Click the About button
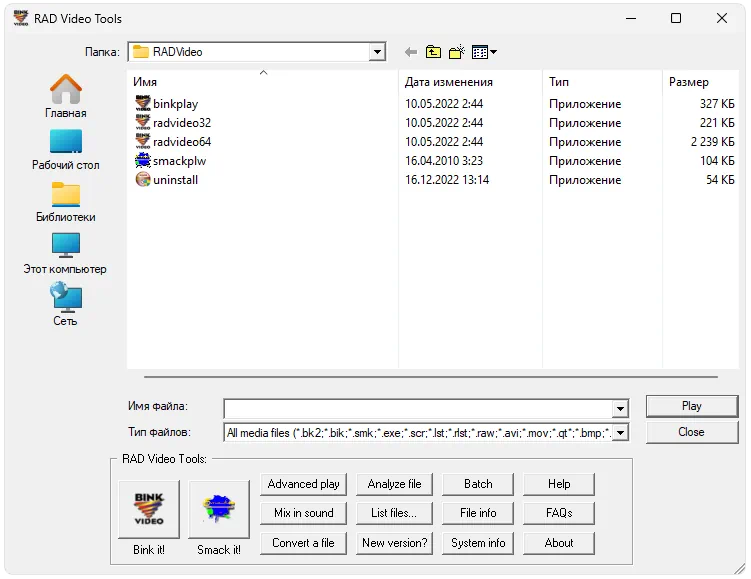 [x=559, y=543]
